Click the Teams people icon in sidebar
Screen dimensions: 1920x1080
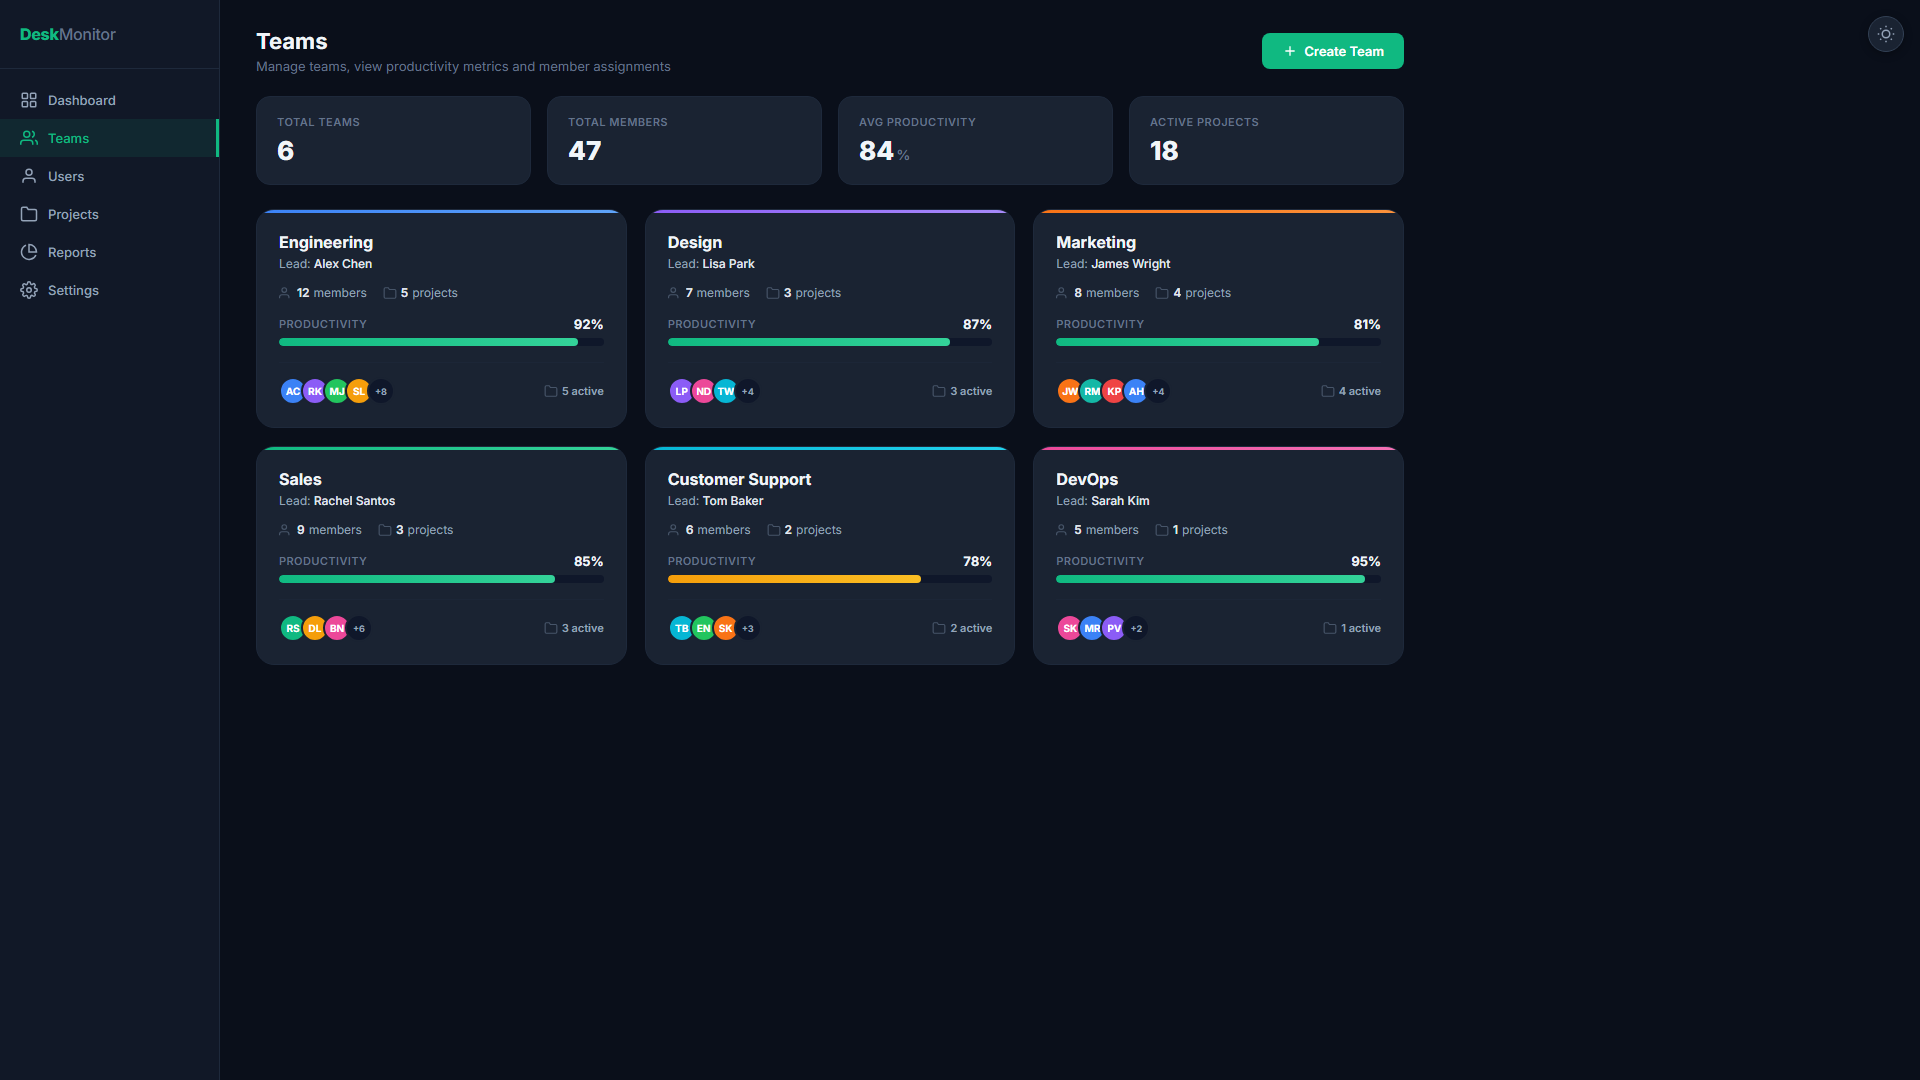(x=29, y=138)
